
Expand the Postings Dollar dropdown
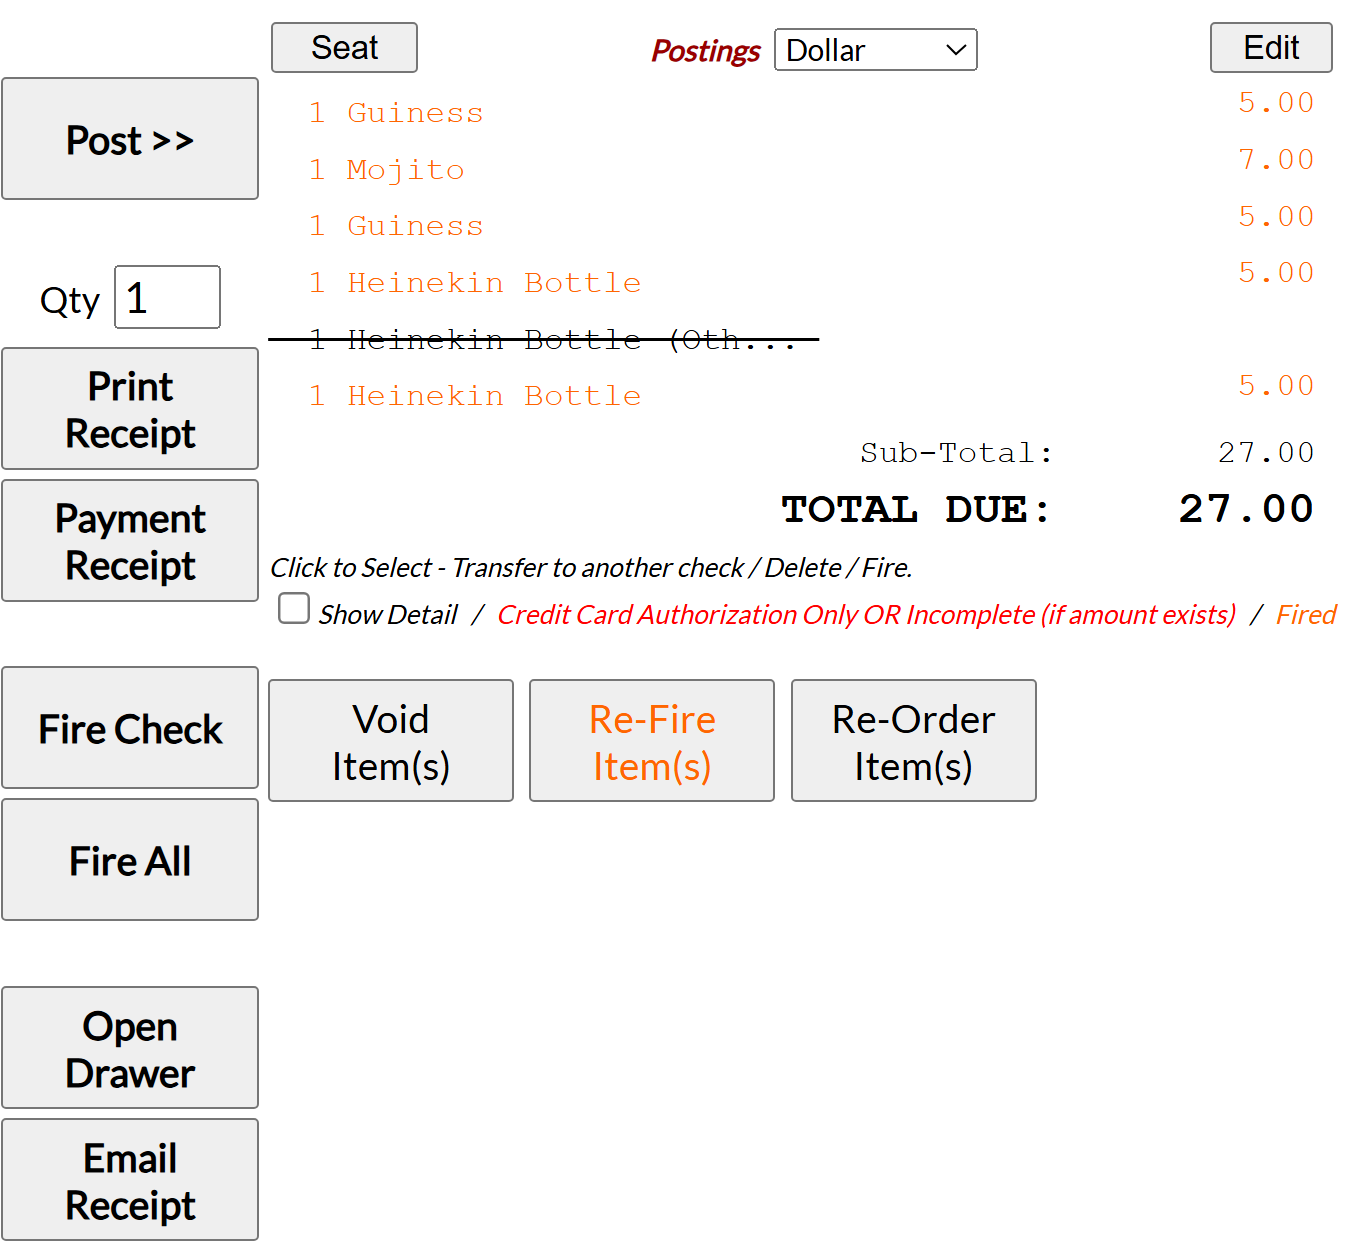click(875, 50)
